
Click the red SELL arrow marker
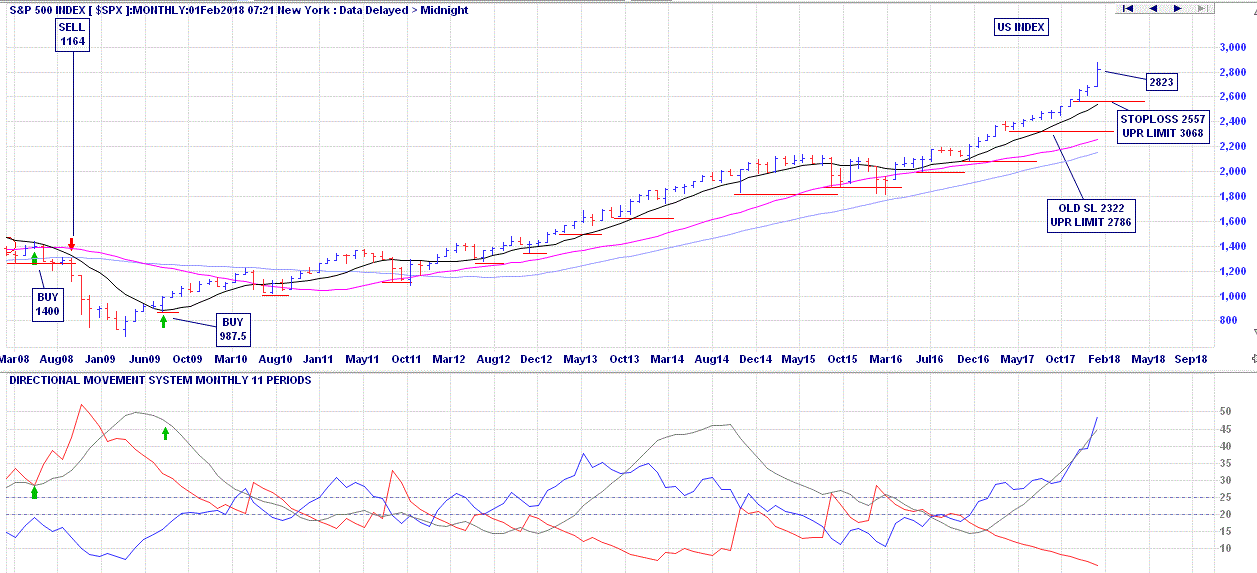72,243
